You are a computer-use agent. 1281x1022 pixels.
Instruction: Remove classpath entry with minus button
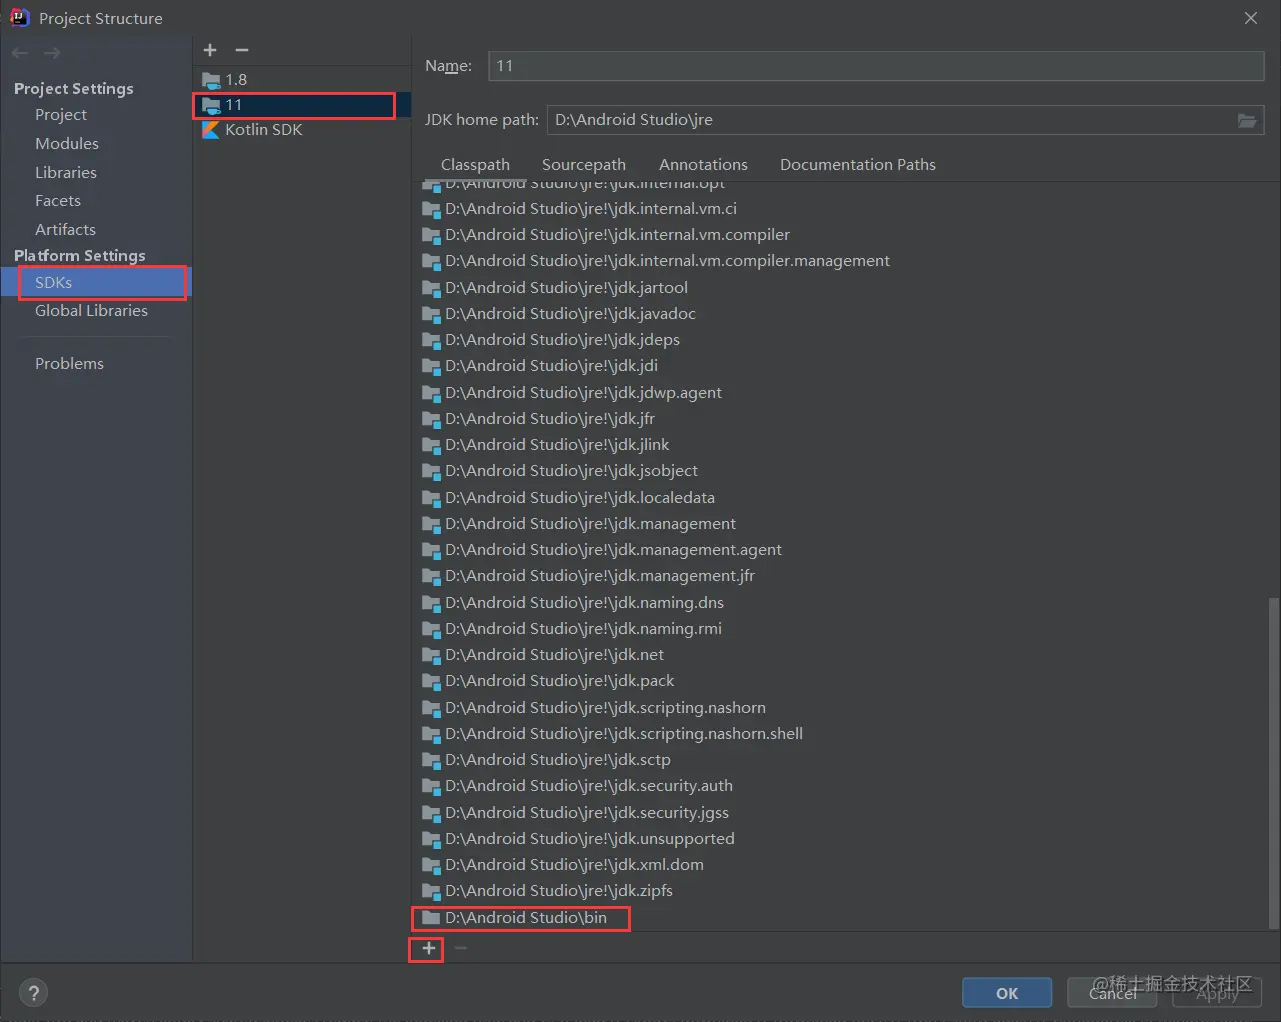(x=461, y=948)
